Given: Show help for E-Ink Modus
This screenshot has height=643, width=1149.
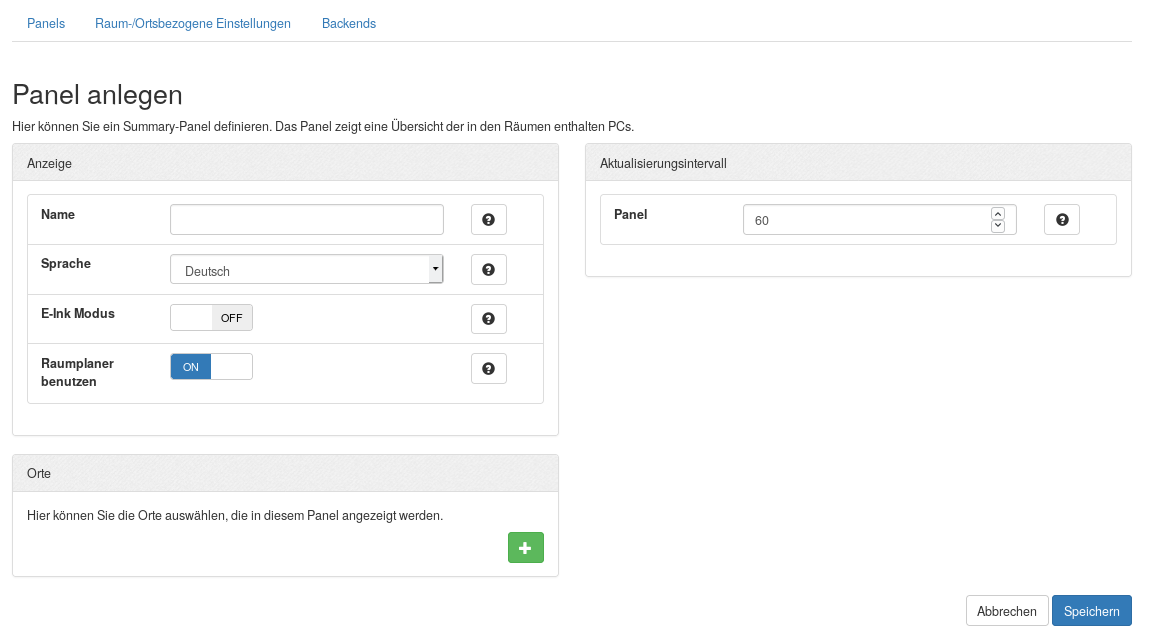Looking at the screenshot, I should 488,319.
